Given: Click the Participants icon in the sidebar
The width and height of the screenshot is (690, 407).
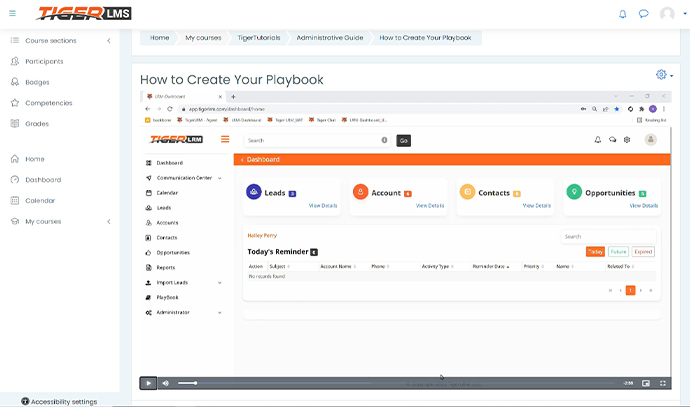Looking at the screenshot, I should pos(15,61).
